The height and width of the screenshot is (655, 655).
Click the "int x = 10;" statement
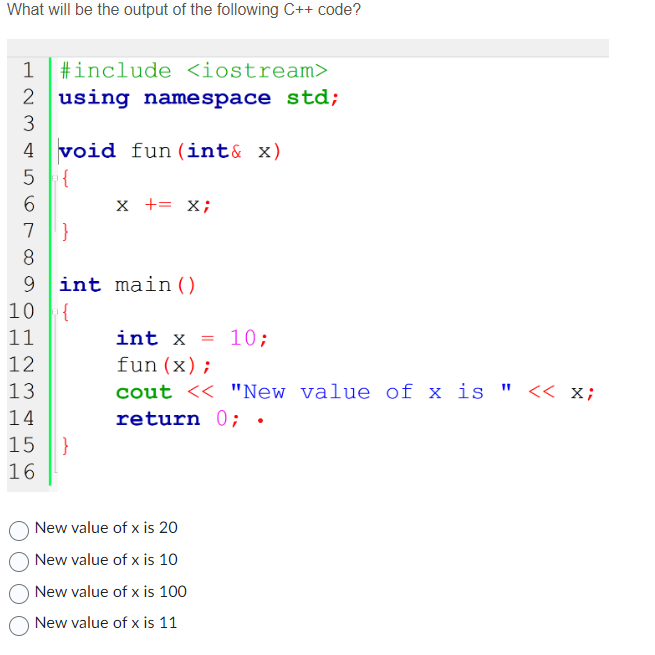point(191,338)
